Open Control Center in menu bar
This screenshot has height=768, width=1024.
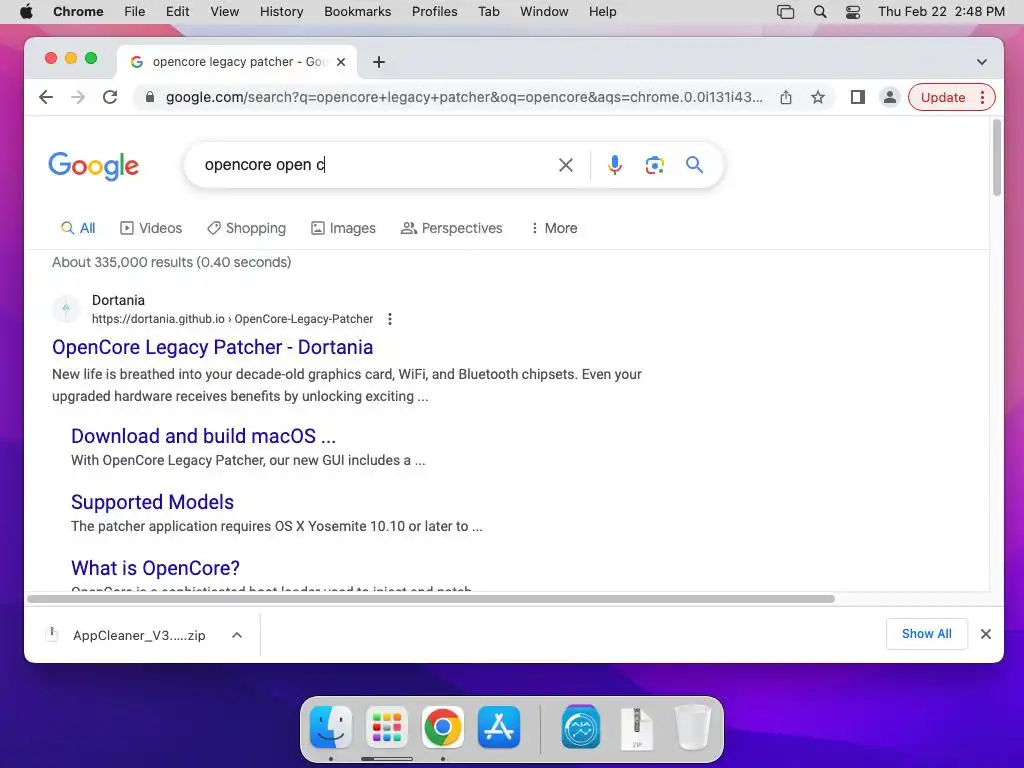click(x=852, y=12)
